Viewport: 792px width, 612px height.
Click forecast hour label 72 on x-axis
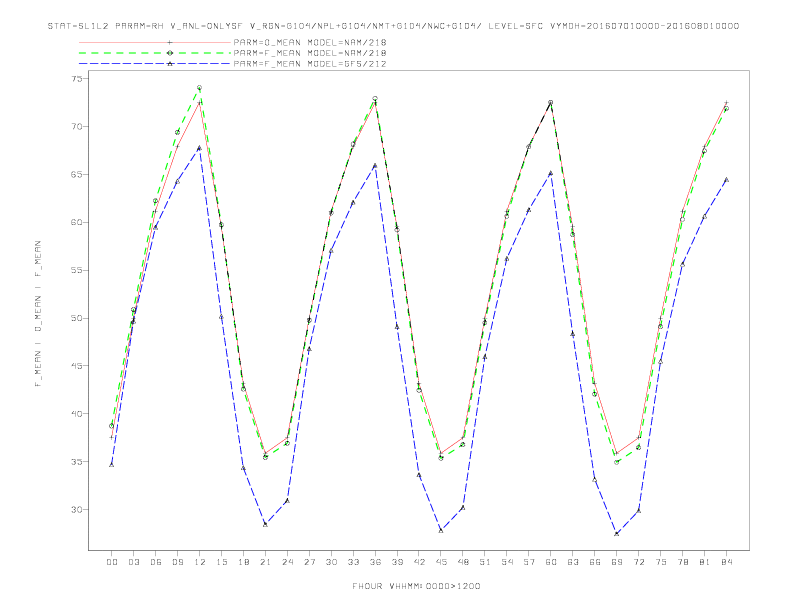(x=639, y=562)
